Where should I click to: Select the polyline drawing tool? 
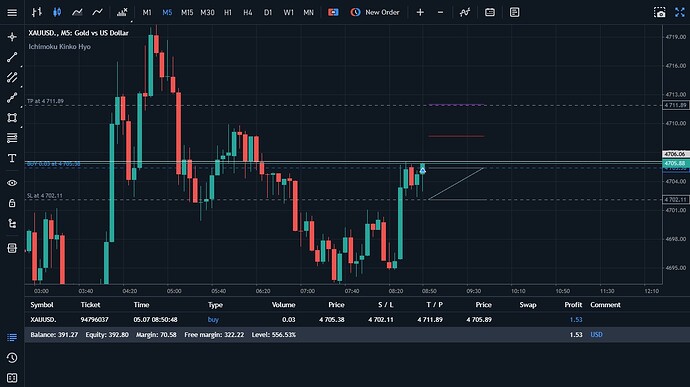12,98
